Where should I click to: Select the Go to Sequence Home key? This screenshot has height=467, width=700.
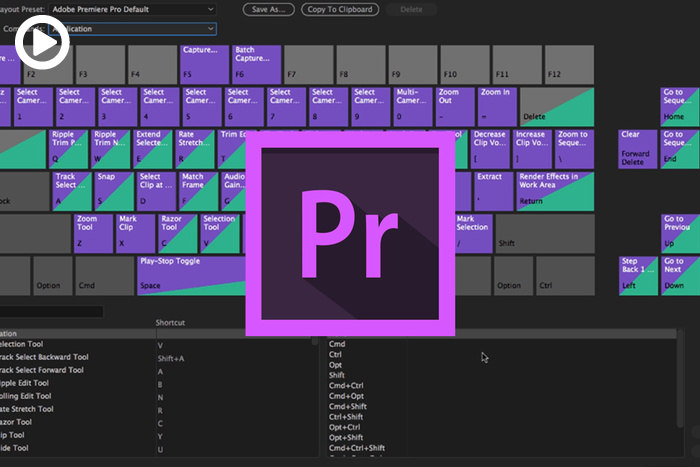(x=679, y=107)
